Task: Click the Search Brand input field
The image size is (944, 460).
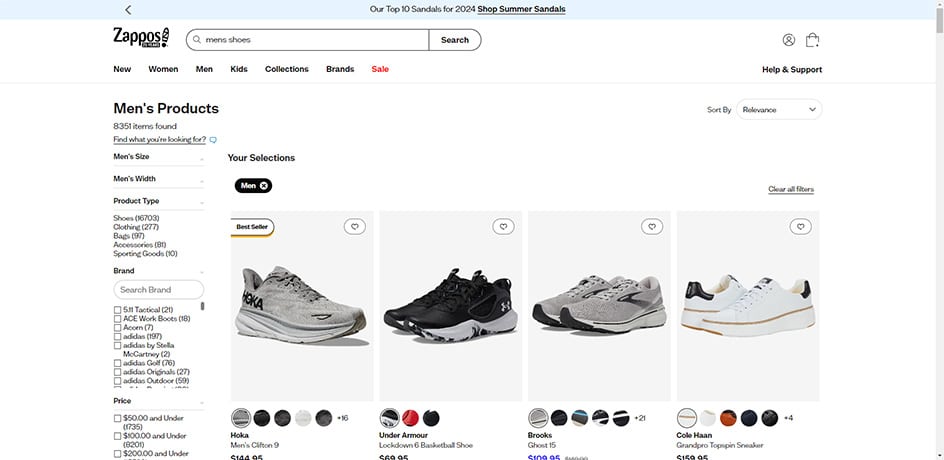Action: (159, 290)
